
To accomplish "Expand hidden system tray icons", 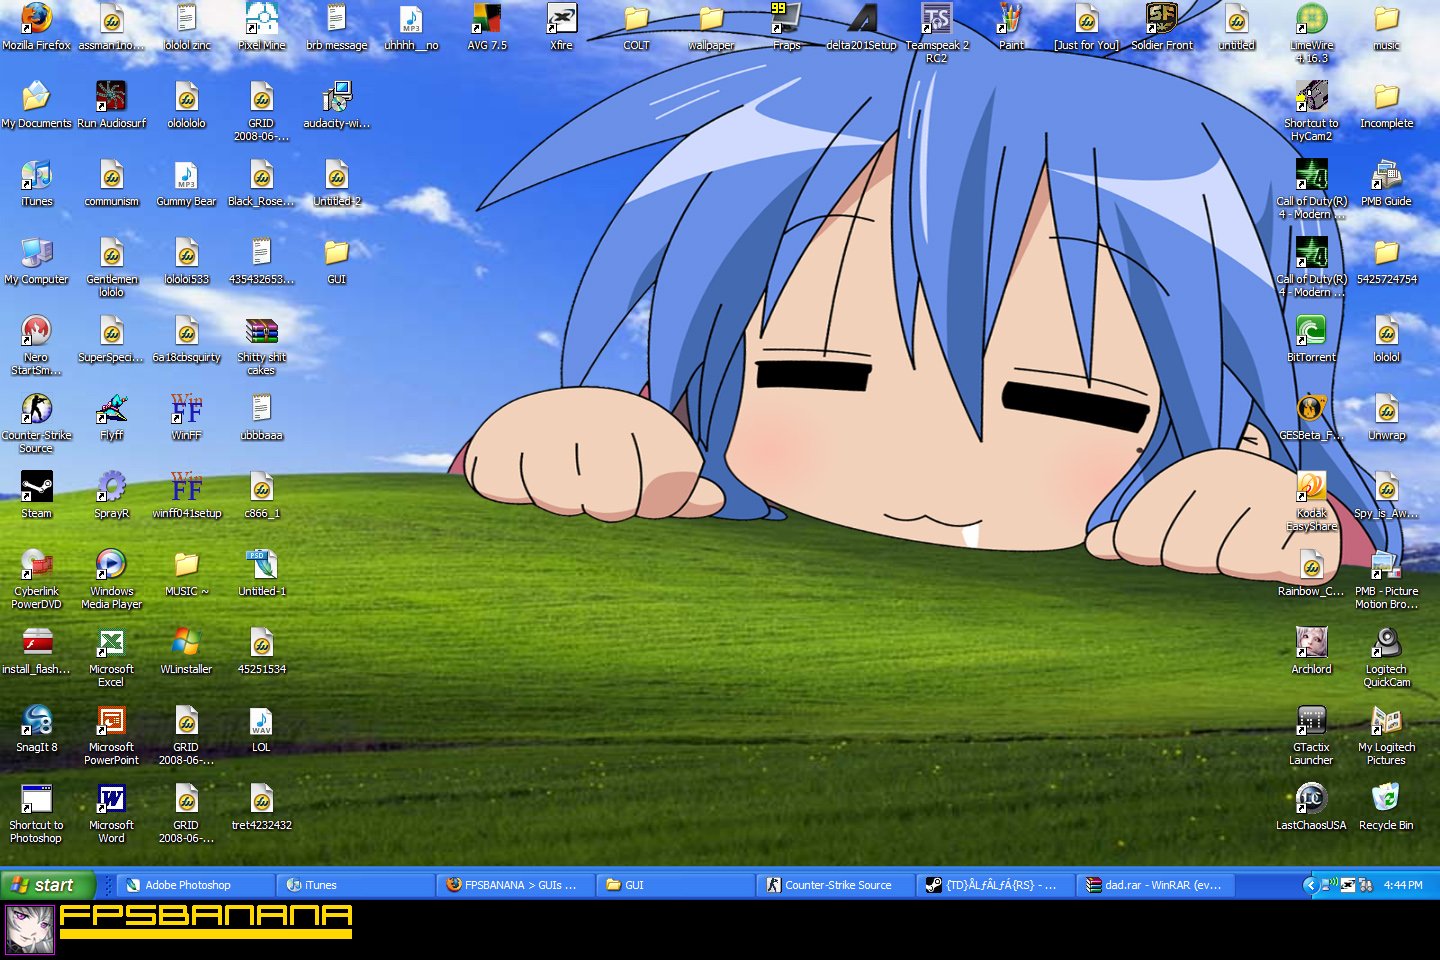I will click(x=1313, y=884).
